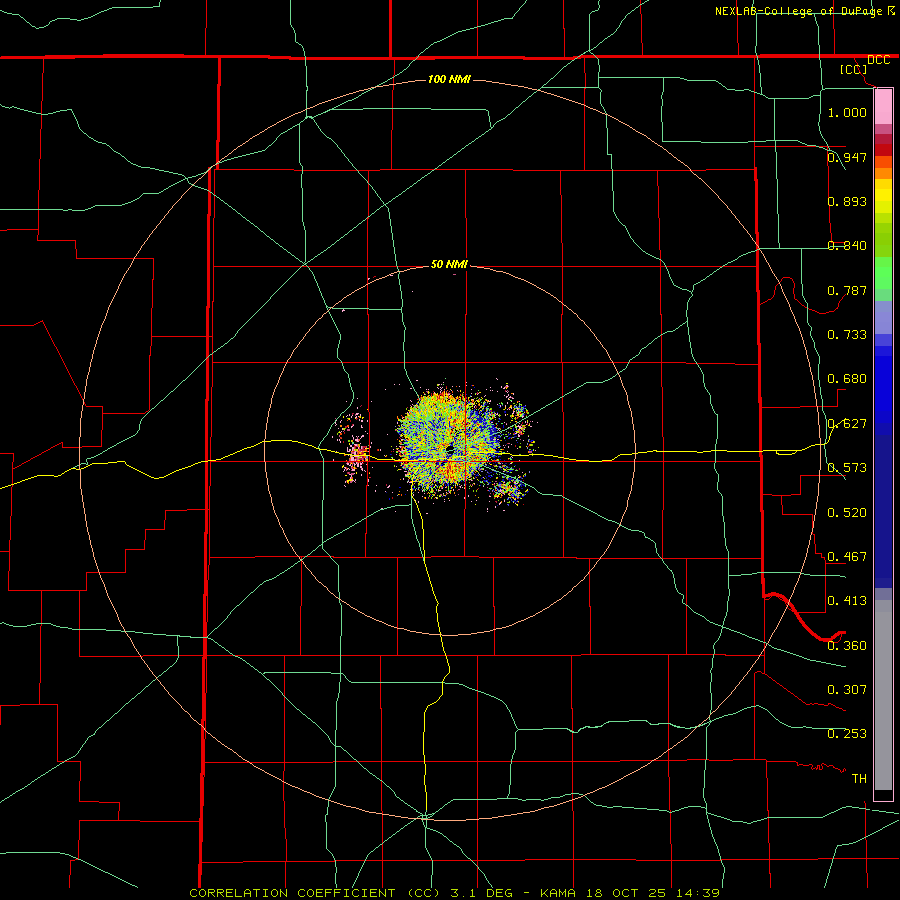Click the 0.787 legend value
This screenshot has width=900, height=900.
click(847, 290)
